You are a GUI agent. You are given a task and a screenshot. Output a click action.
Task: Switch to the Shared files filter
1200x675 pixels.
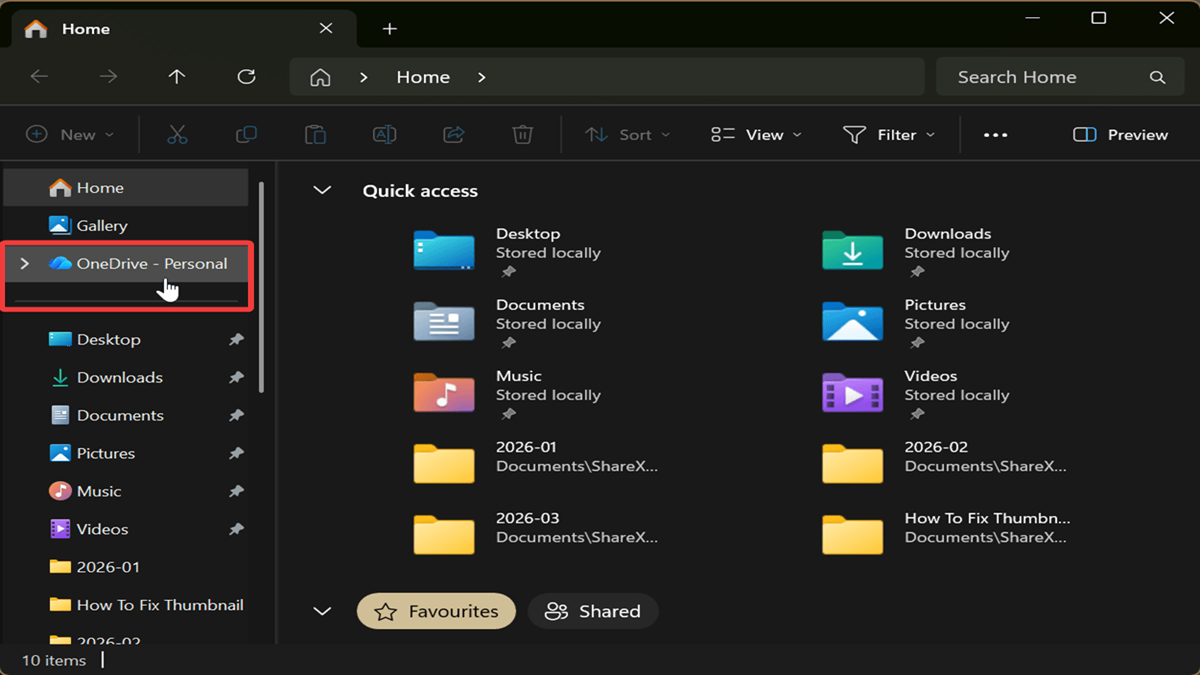593,611
